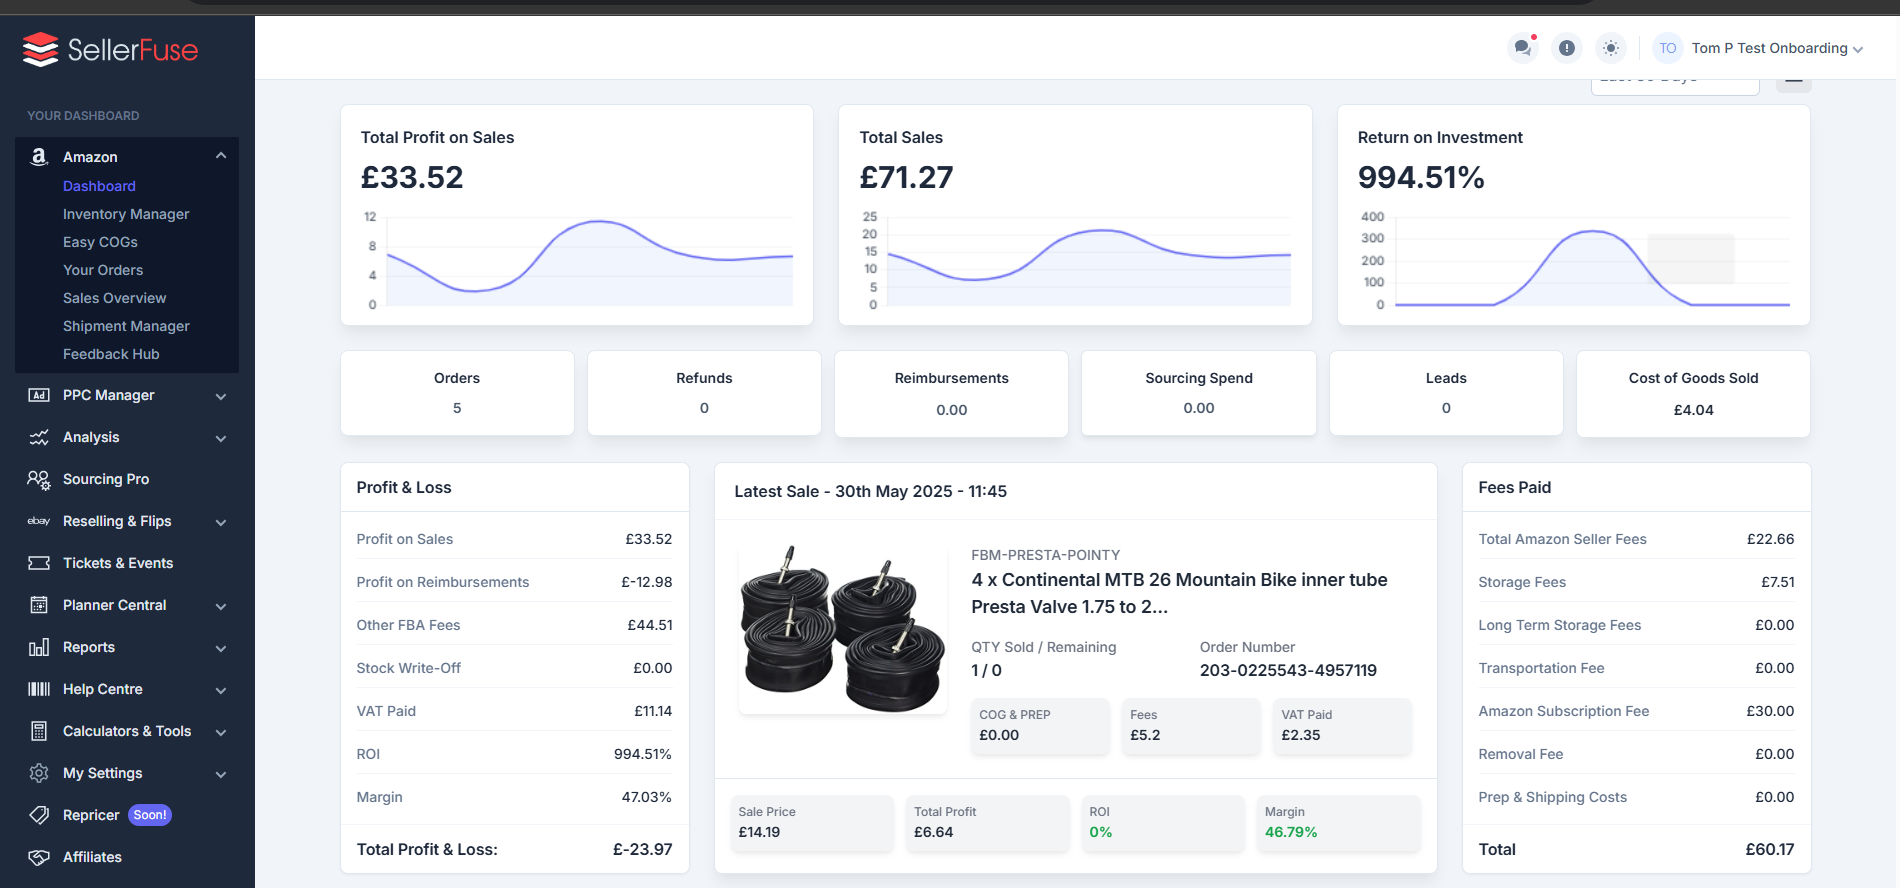Expand the Reports submenu
1900x888 pixels.
pyautogui.click(x=221, y=648)
